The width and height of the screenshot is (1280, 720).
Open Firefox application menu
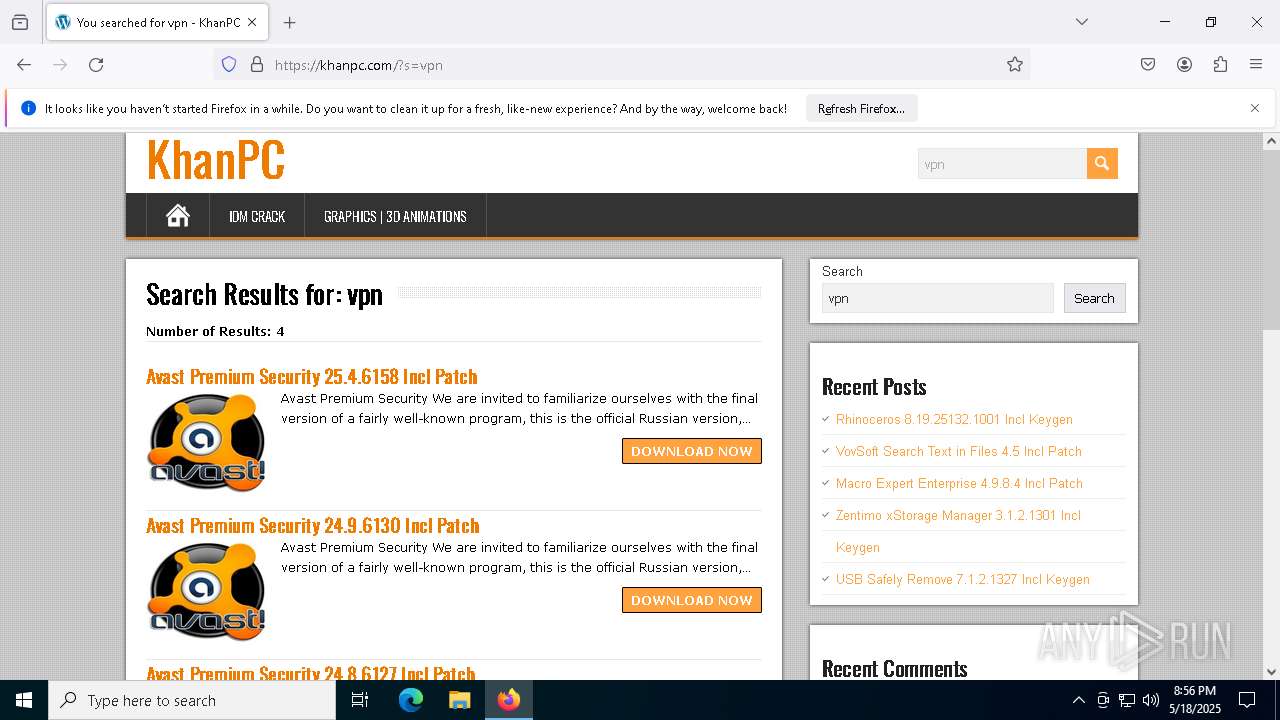pyautogui.click(x=1256, y=65)
